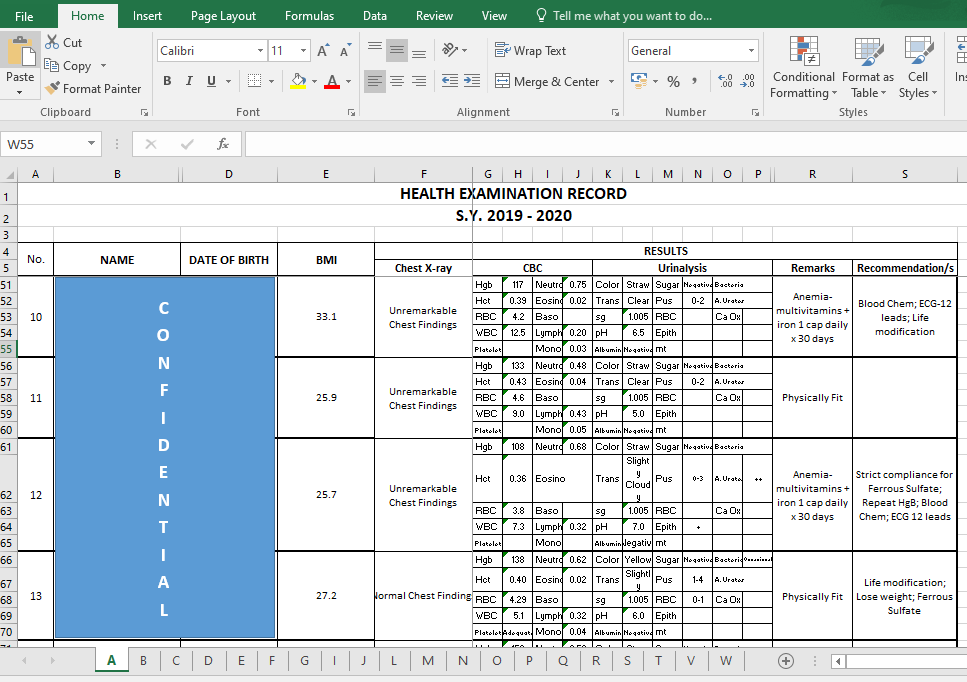Expand the font name dropdown
The height and width of the screenshot is (682, 967).
(260, 51)
